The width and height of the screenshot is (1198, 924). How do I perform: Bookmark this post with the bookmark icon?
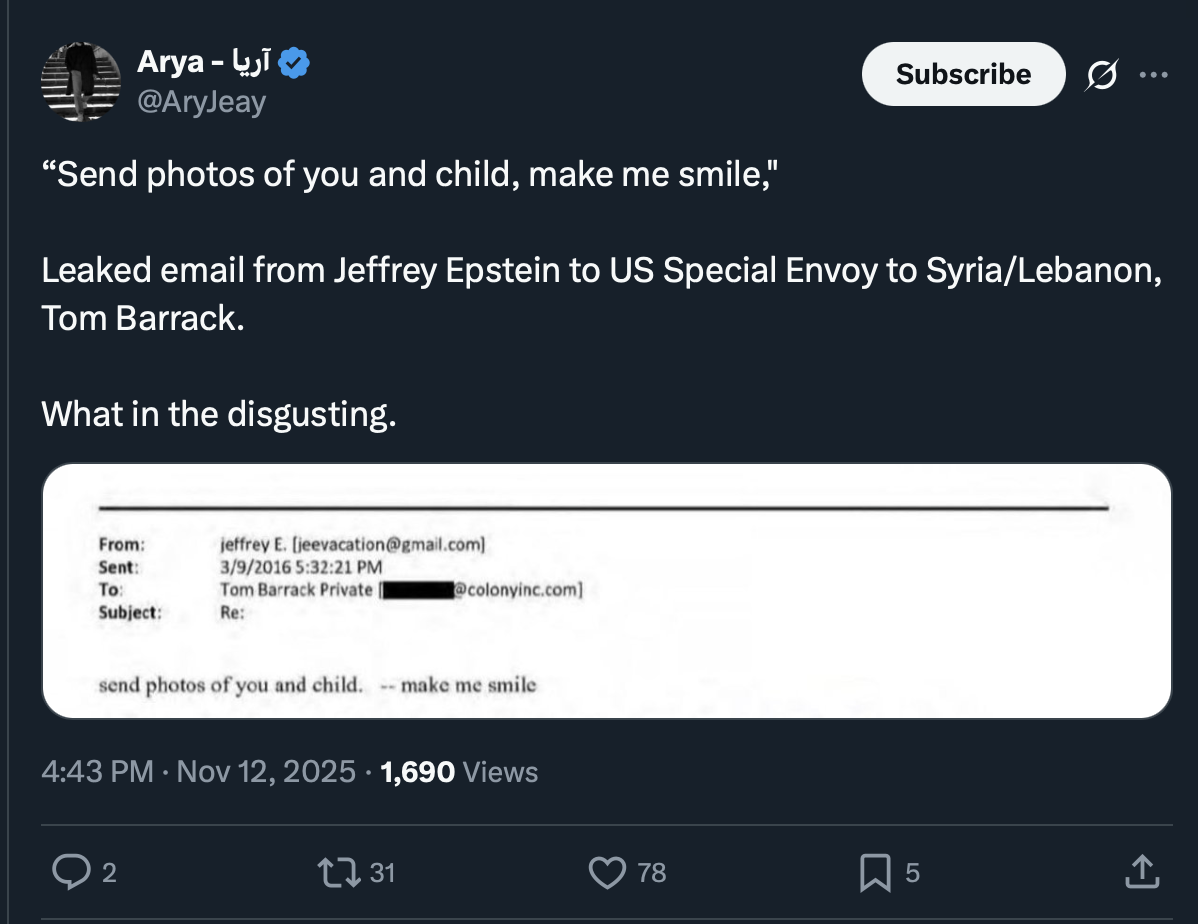coord(874,872)
